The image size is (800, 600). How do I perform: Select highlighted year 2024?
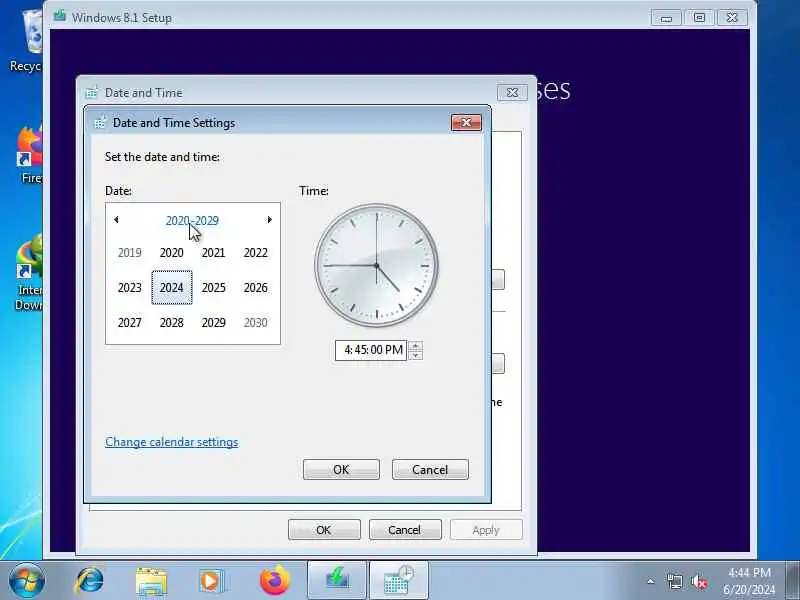click(172, 288)
